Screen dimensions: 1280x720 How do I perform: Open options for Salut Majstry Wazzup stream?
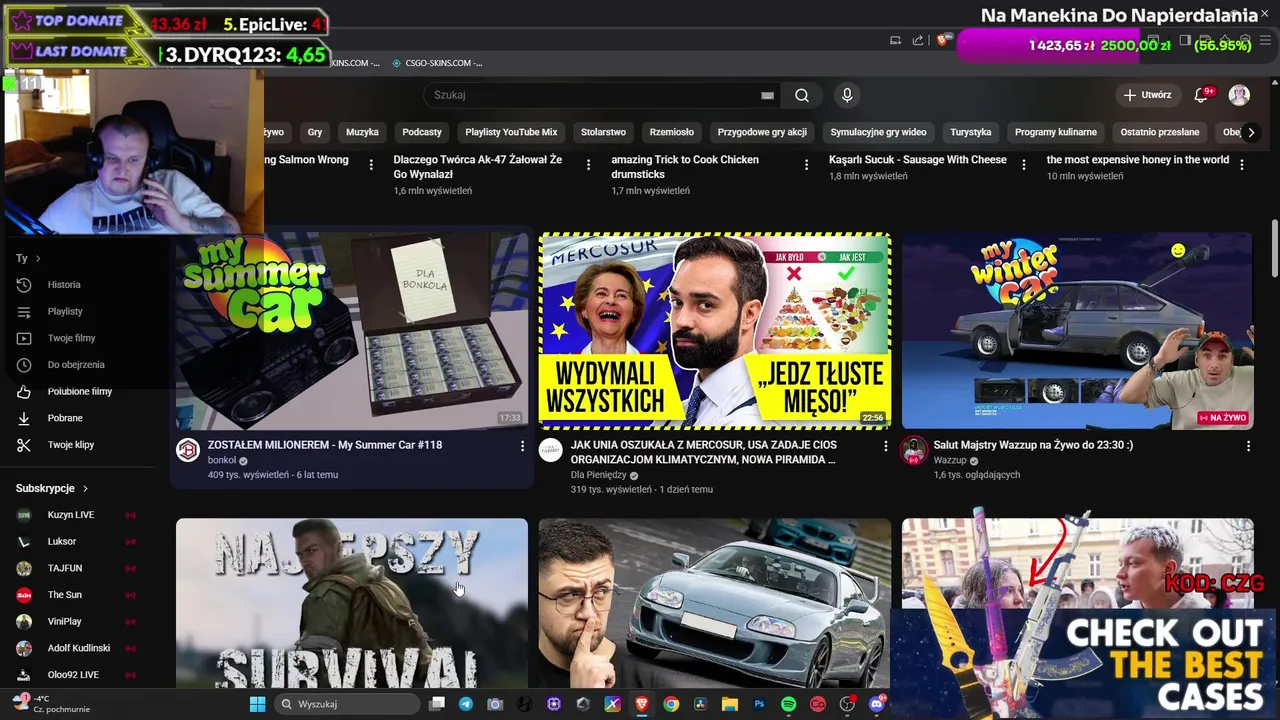click(1248, 446)
